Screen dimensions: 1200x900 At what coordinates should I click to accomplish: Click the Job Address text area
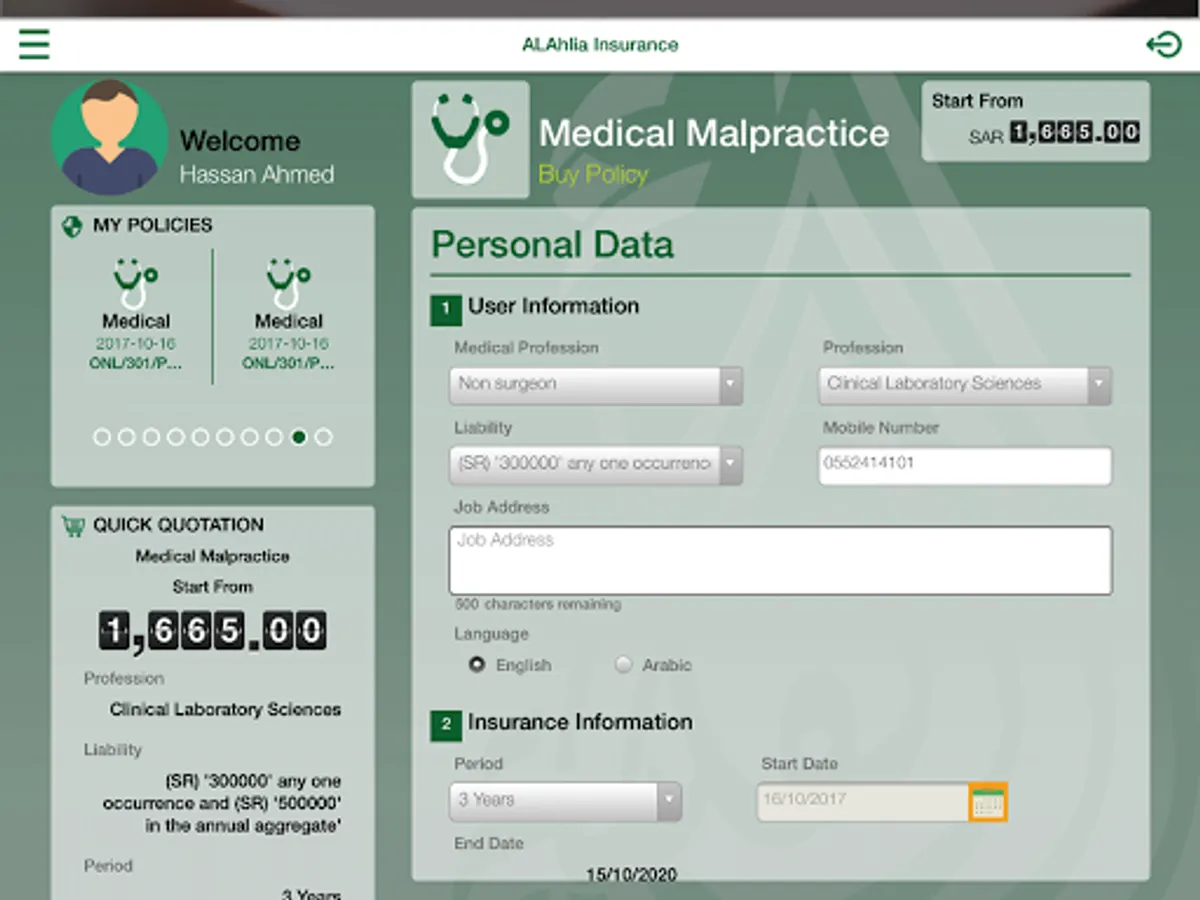781,561
